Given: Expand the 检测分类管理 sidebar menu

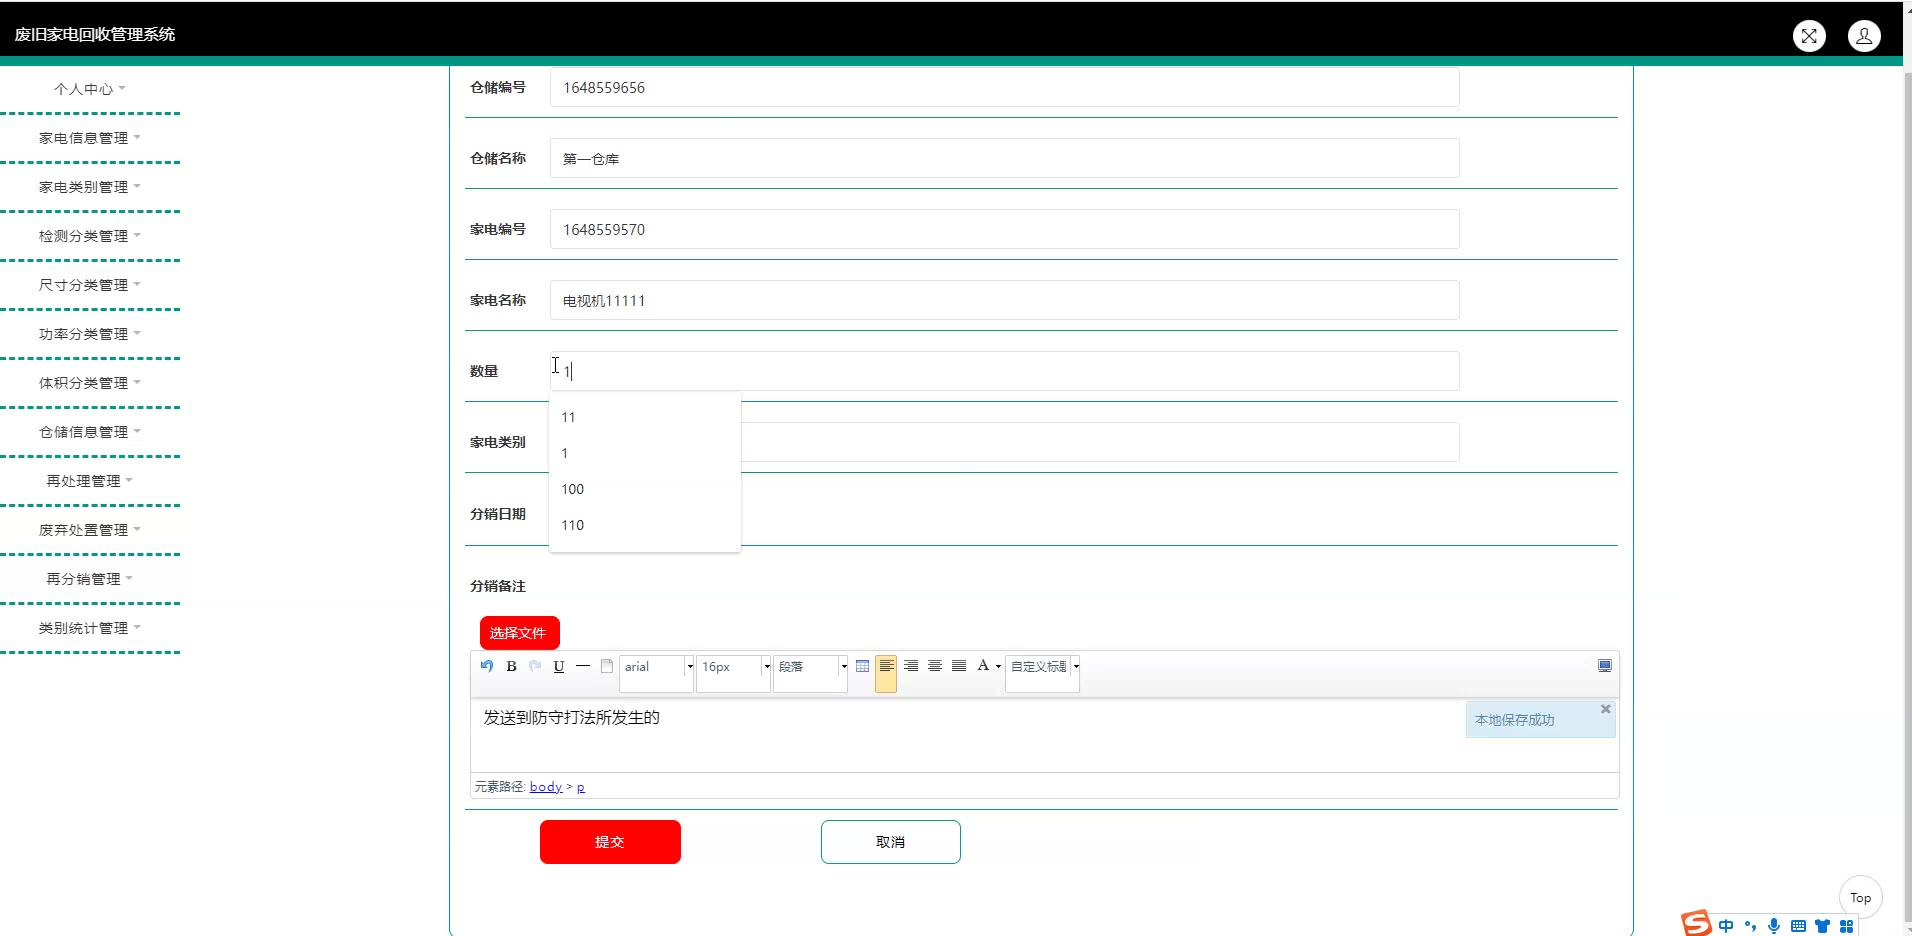Looking at the screenshot, I should [x=90, y=236].
